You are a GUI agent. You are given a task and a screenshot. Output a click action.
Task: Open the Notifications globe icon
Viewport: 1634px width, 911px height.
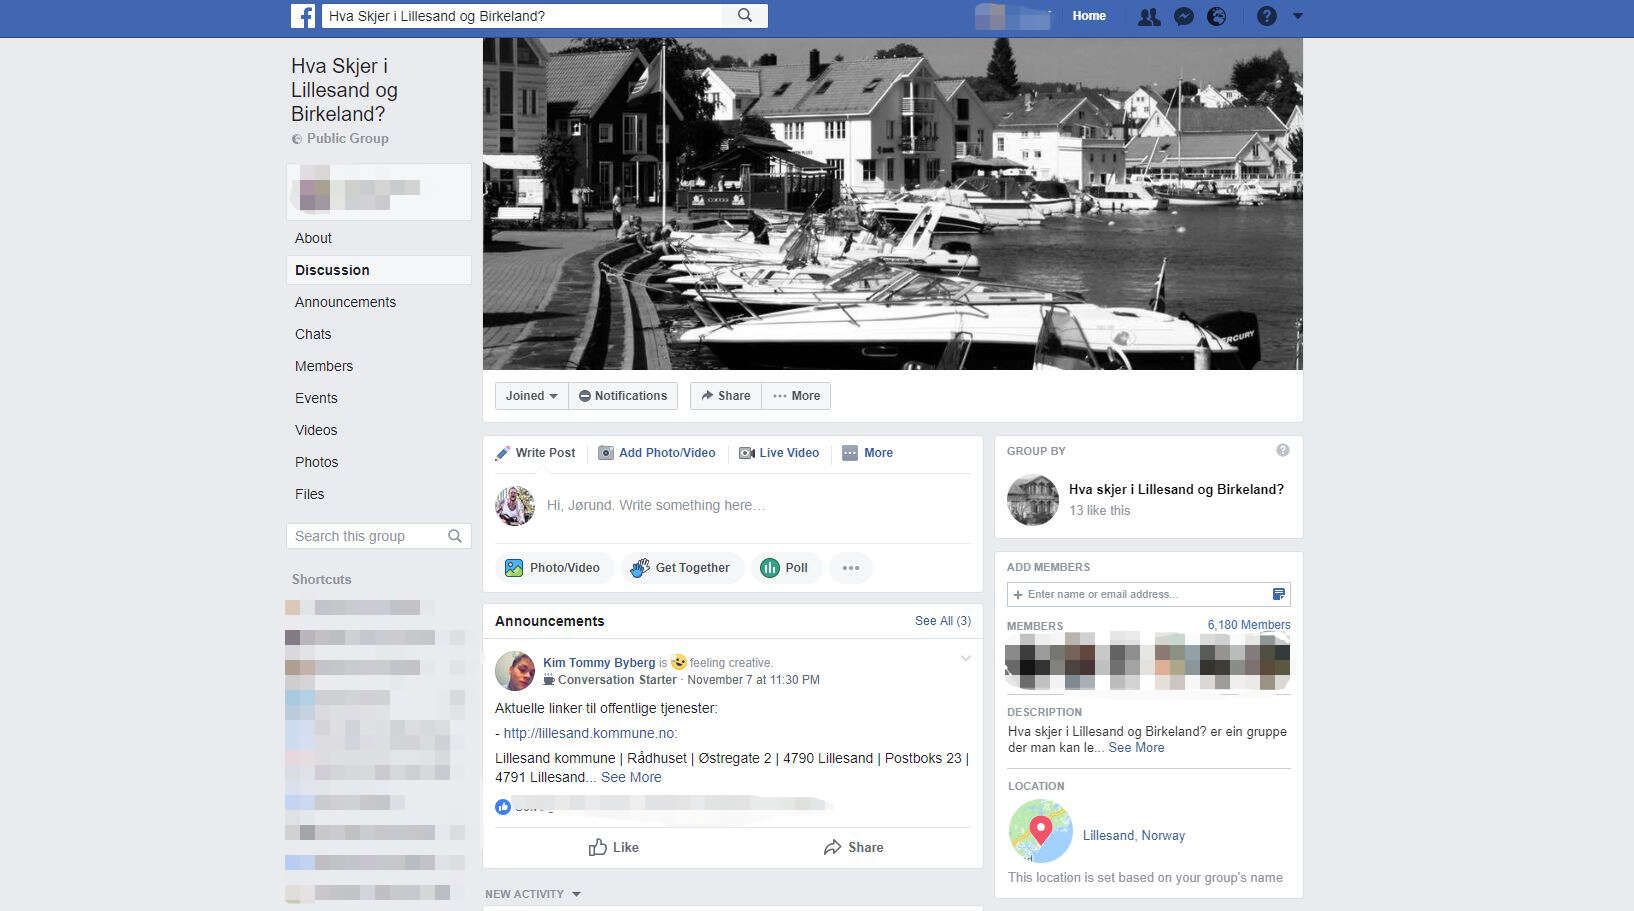point(1217,16)
